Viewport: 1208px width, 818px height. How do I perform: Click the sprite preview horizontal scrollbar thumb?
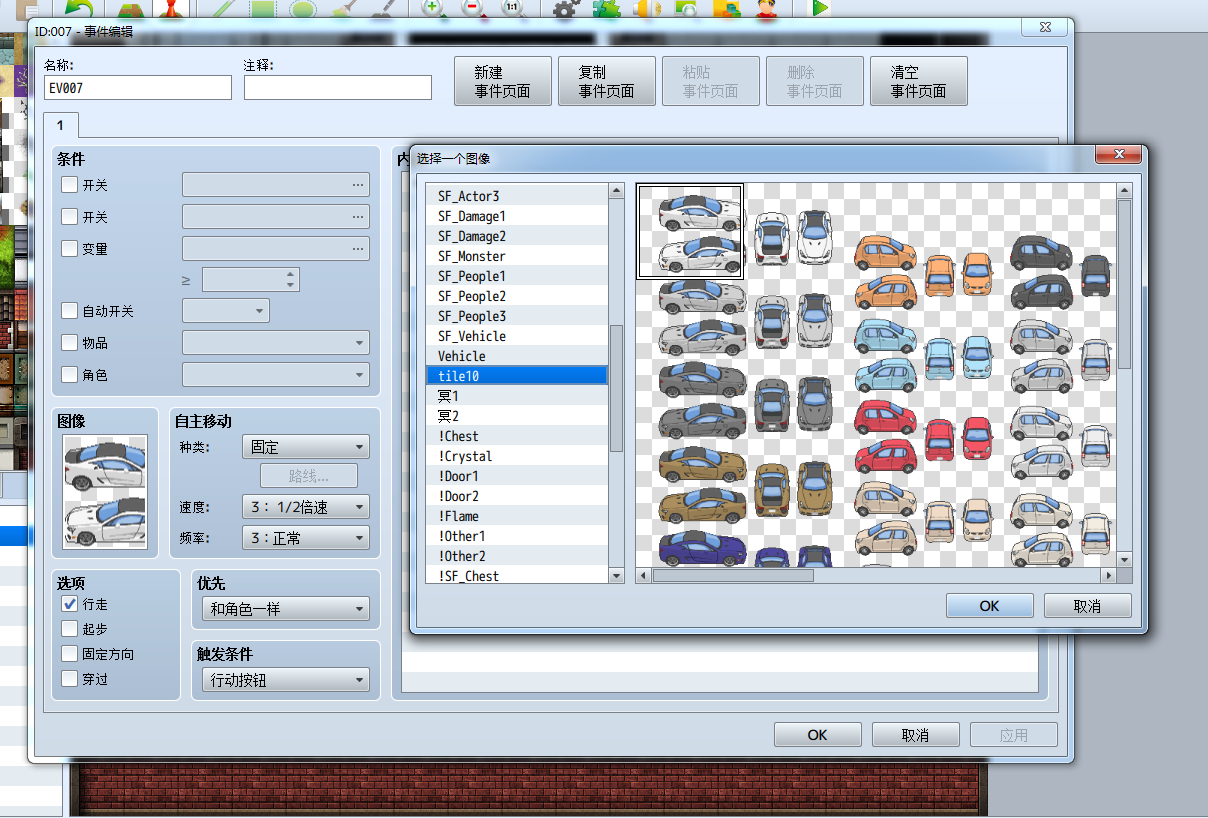[x=733, y=576]
